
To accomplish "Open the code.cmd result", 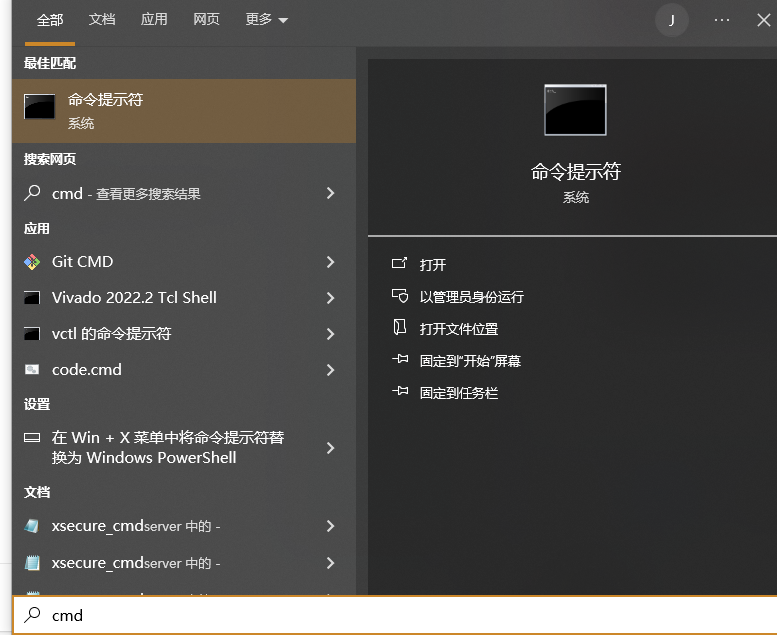I will (184, 370).
